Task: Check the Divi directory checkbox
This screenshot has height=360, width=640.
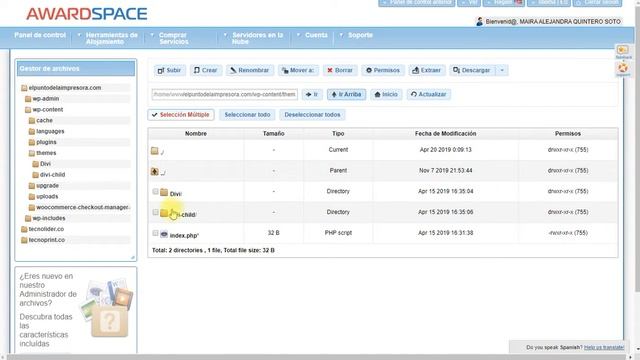Action: coord(155,191)
